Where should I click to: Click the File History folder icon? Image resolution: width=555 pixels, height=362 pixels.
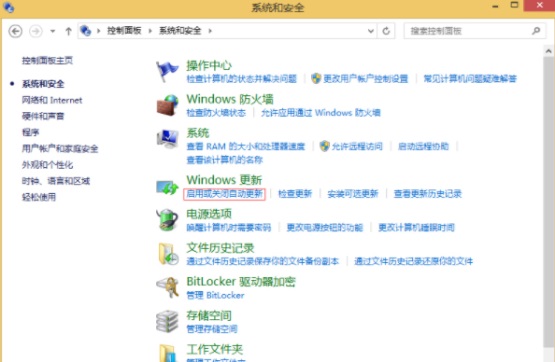167,254
